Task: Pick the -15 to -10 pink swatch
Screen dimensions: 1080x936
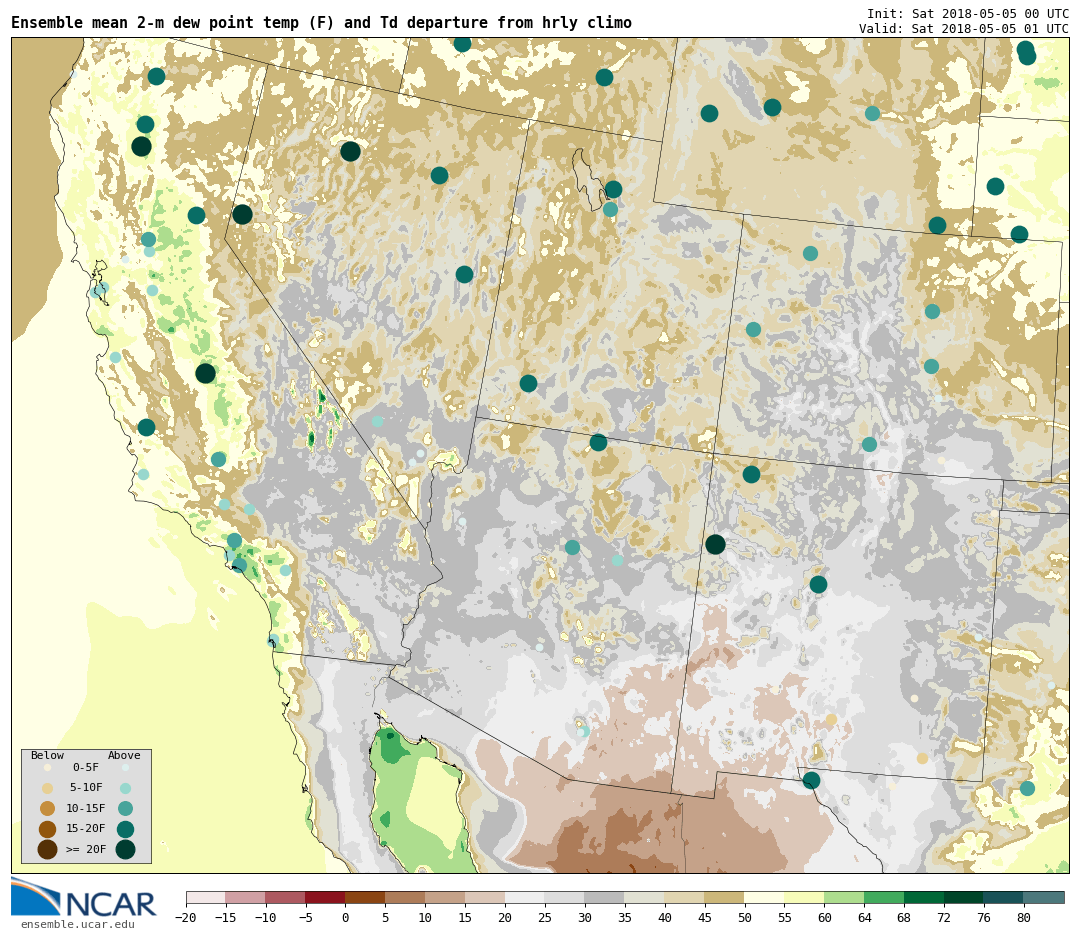Action: (x=246, y=897)
